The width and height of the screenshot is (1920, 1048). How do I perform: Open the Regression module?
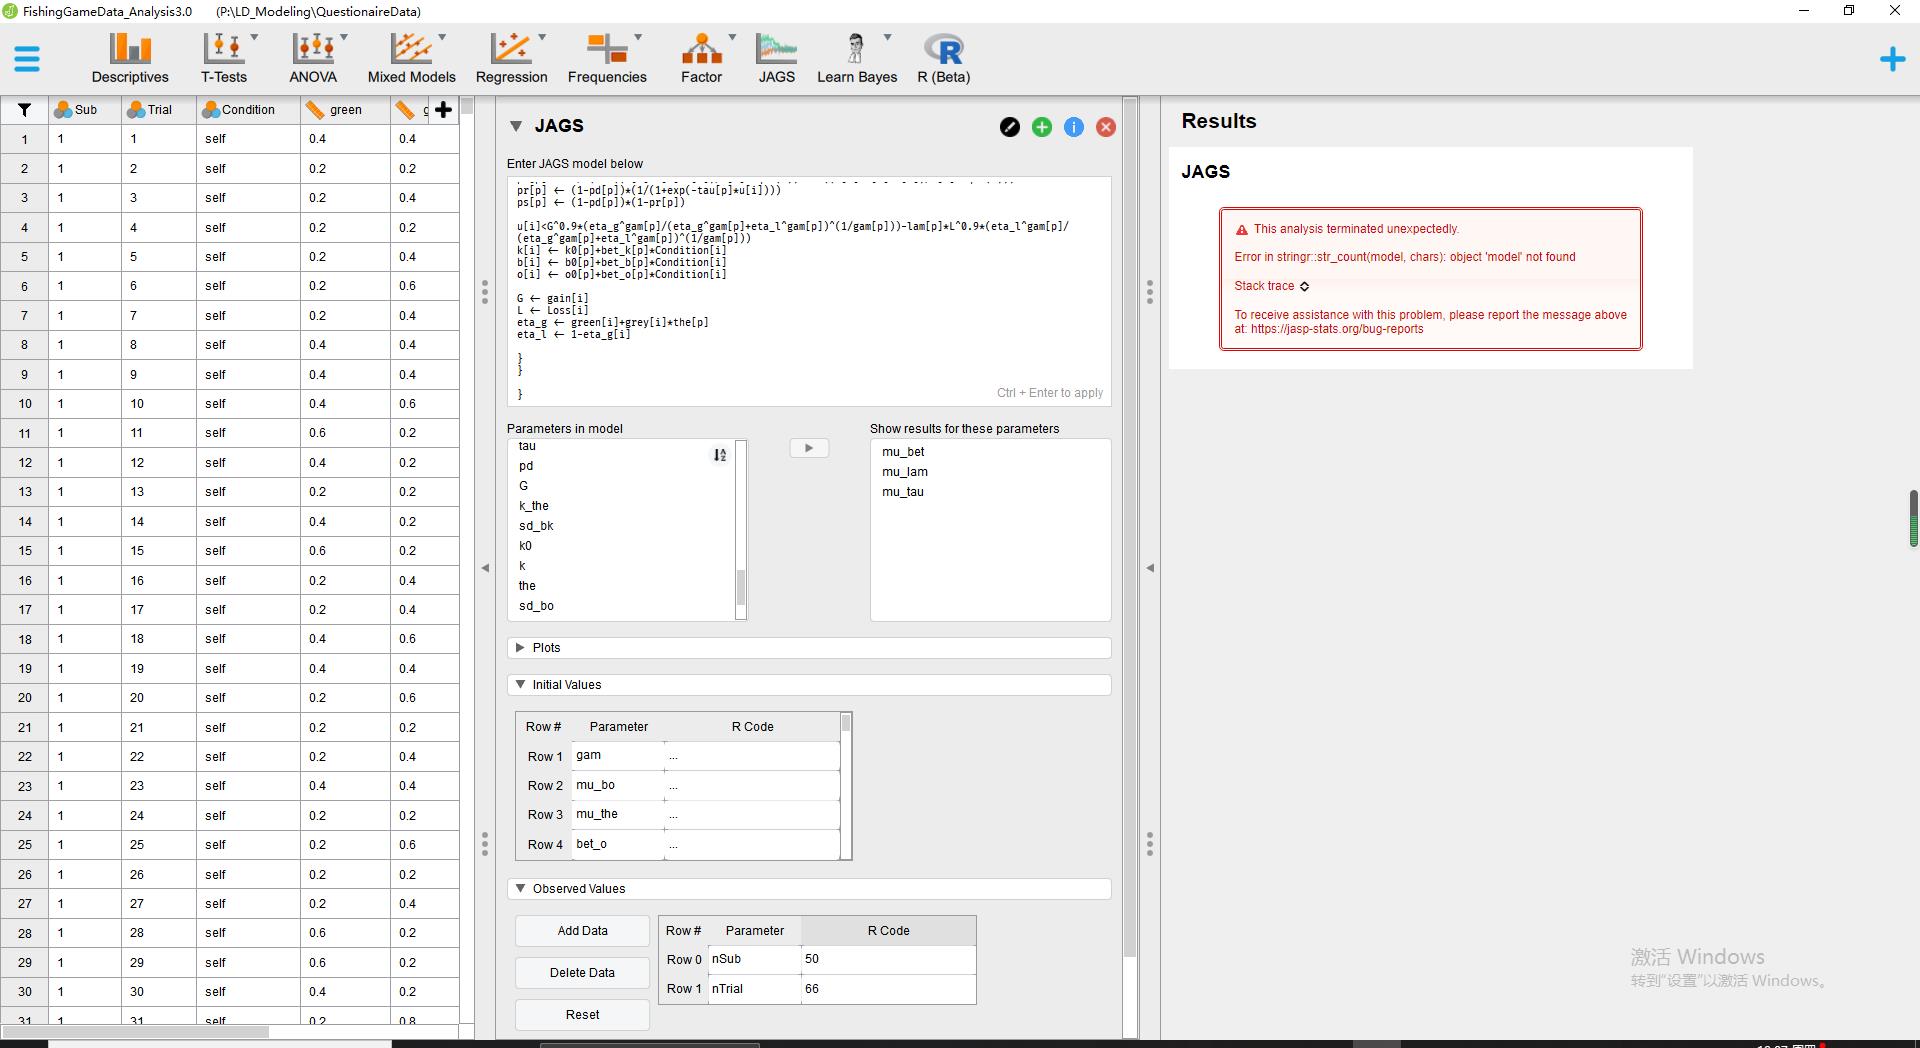[x=511, y=57]
